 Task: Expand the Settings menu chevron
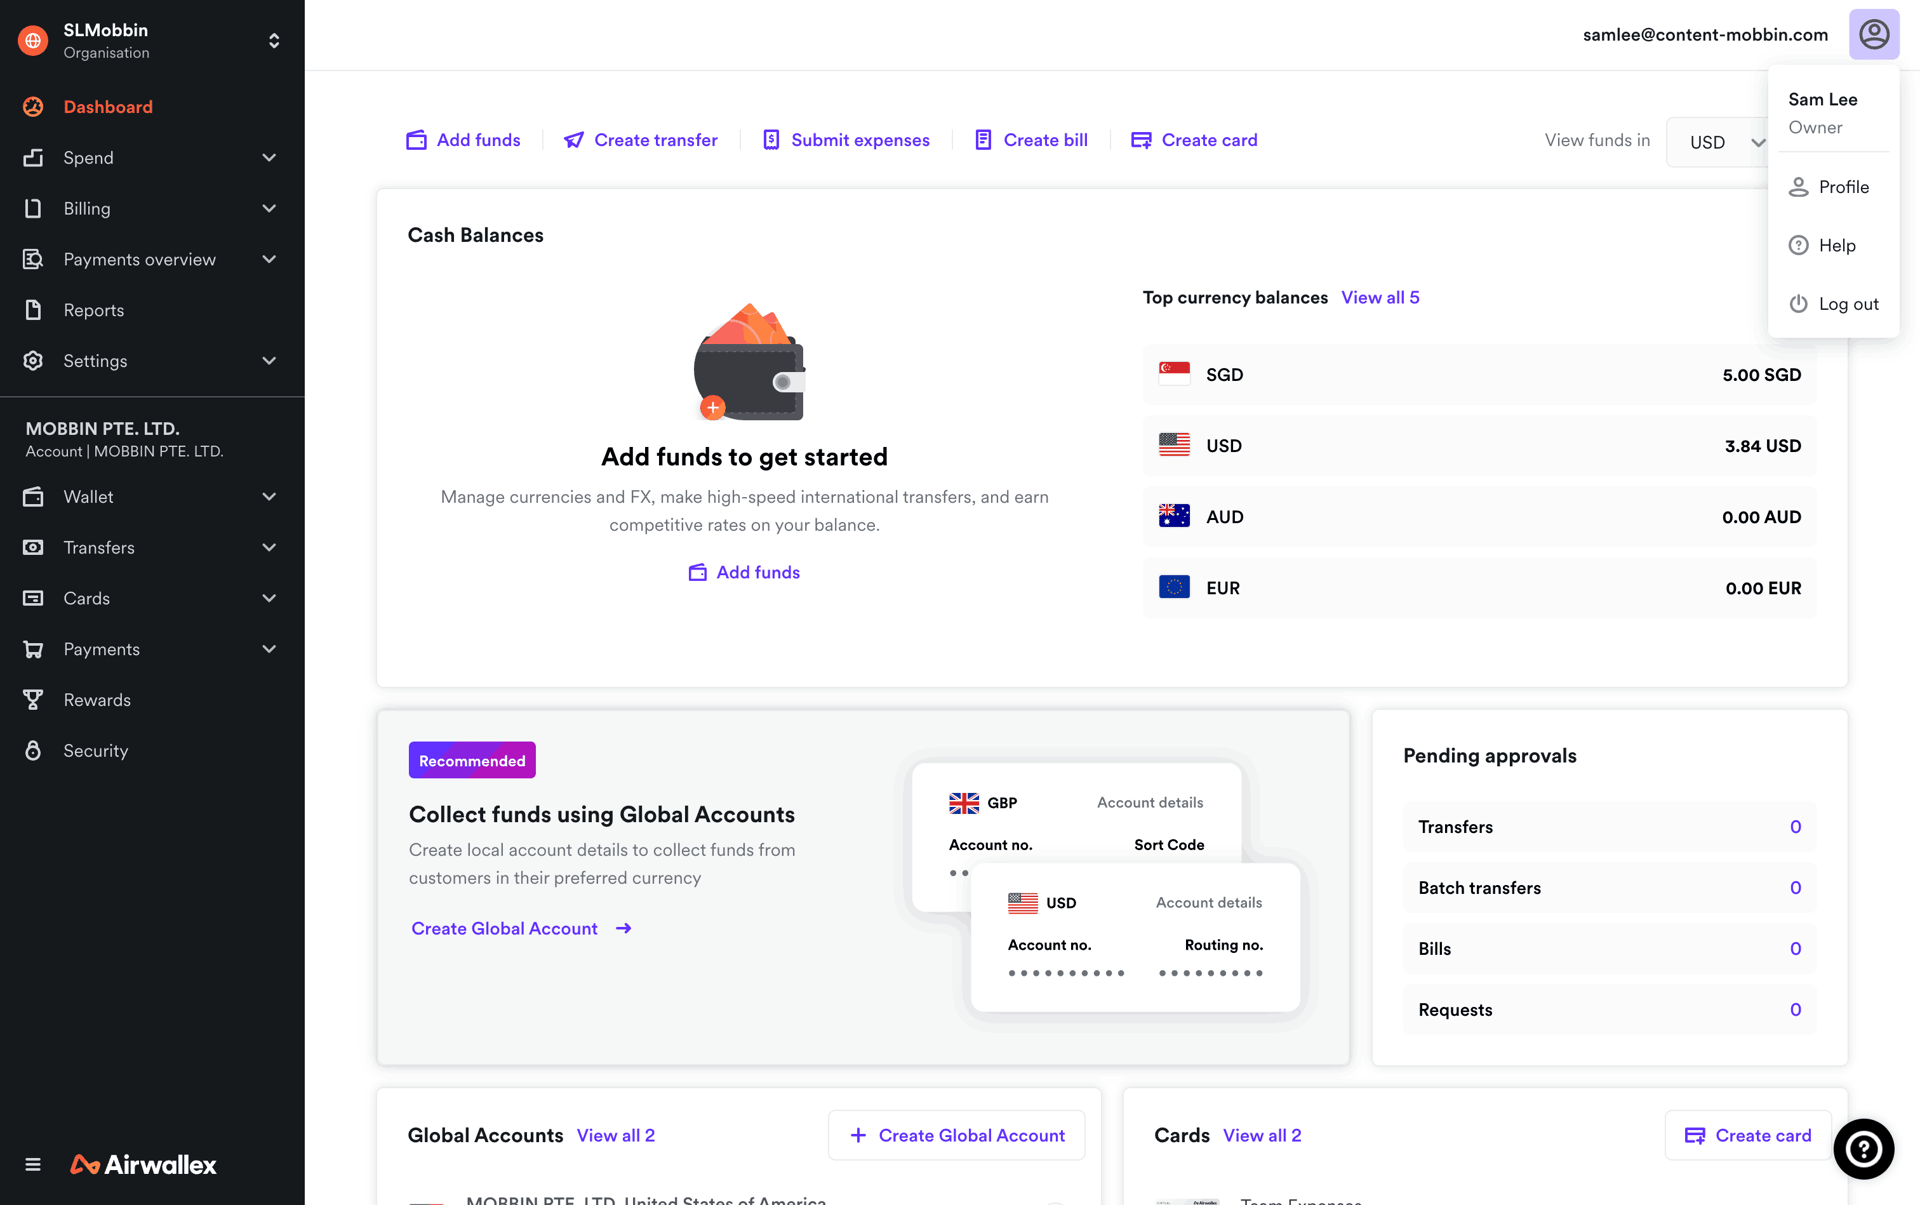pos(269,361)
